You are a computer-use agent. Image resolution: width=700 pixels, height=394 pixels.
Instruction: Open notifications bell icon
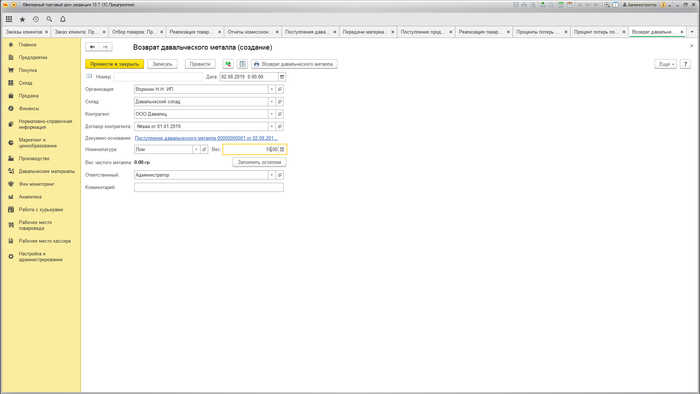63,19
